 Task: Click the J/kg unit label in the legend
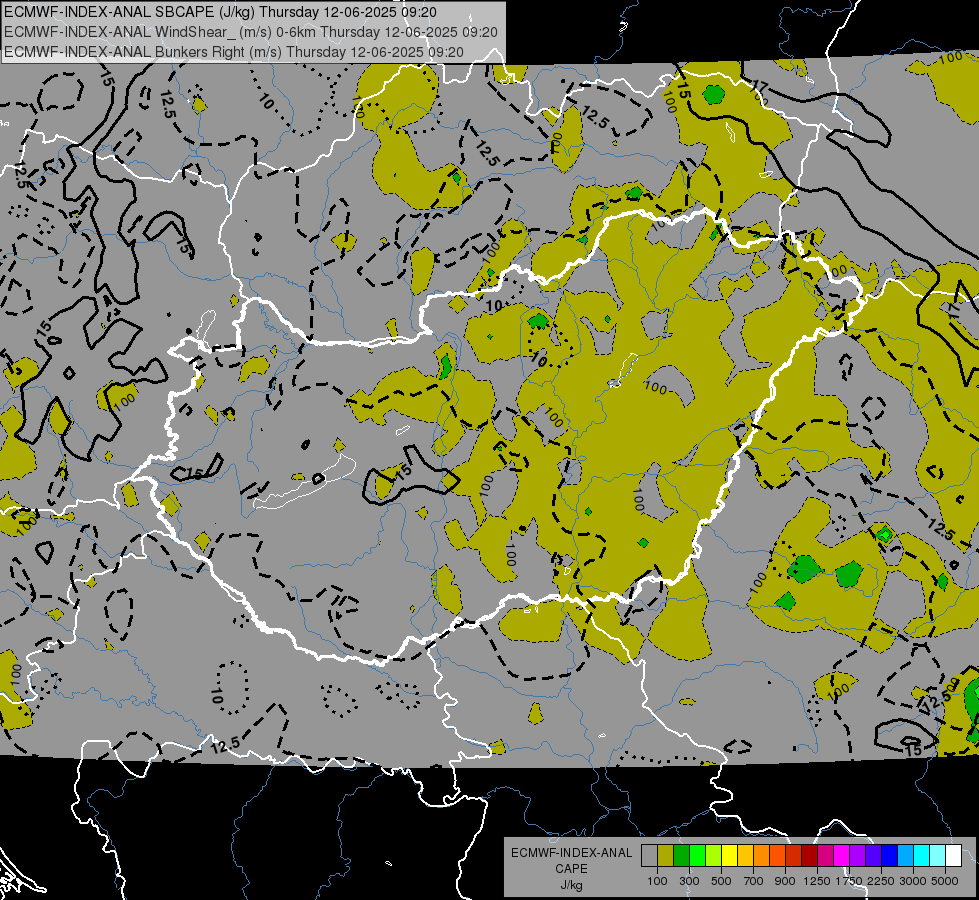pyautogui.click(x=571, y=885)
